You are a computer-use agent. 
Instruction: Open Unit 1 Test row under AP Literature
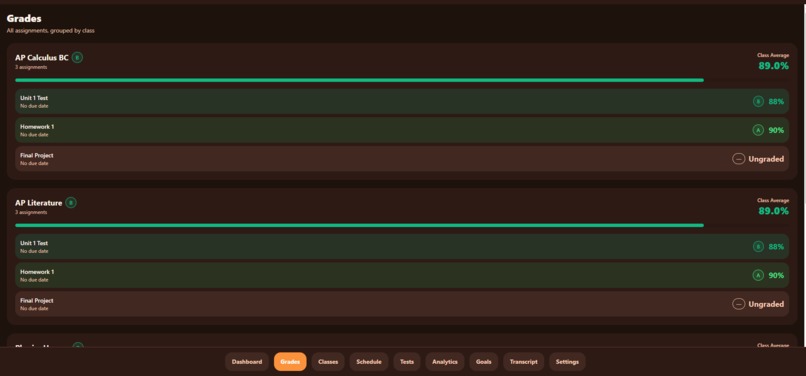point(402,247)
